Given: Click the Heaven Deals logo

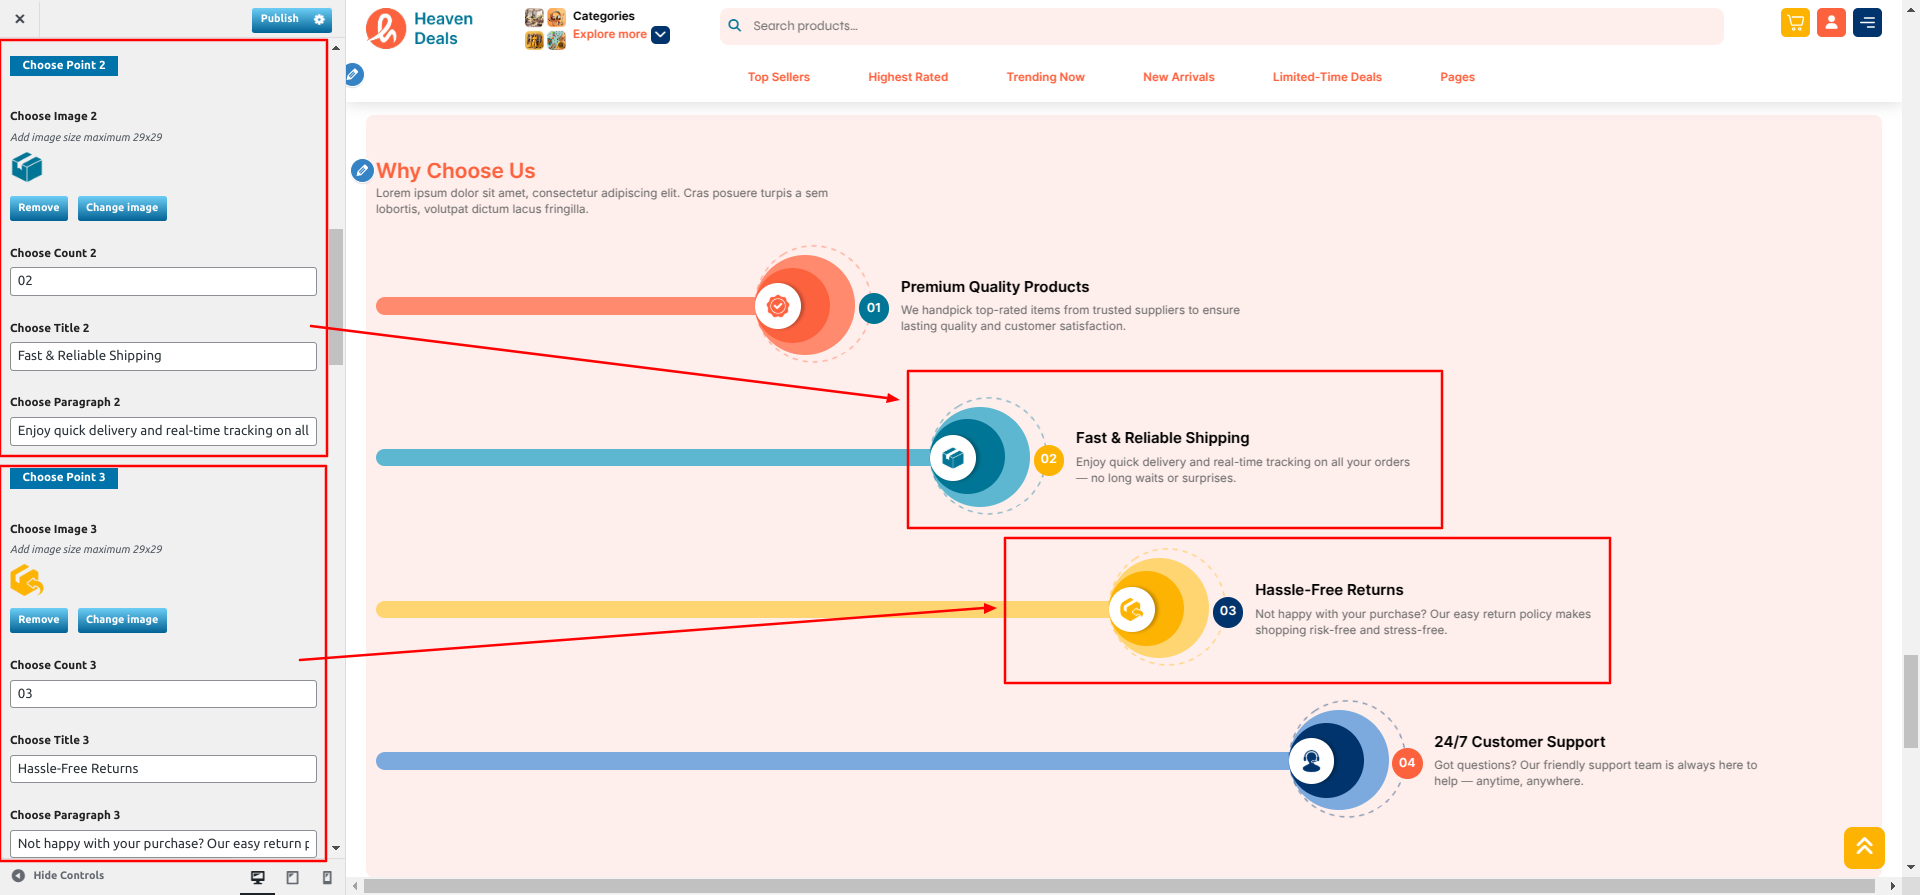Looking at the screenshot, I should click(420, 29).
